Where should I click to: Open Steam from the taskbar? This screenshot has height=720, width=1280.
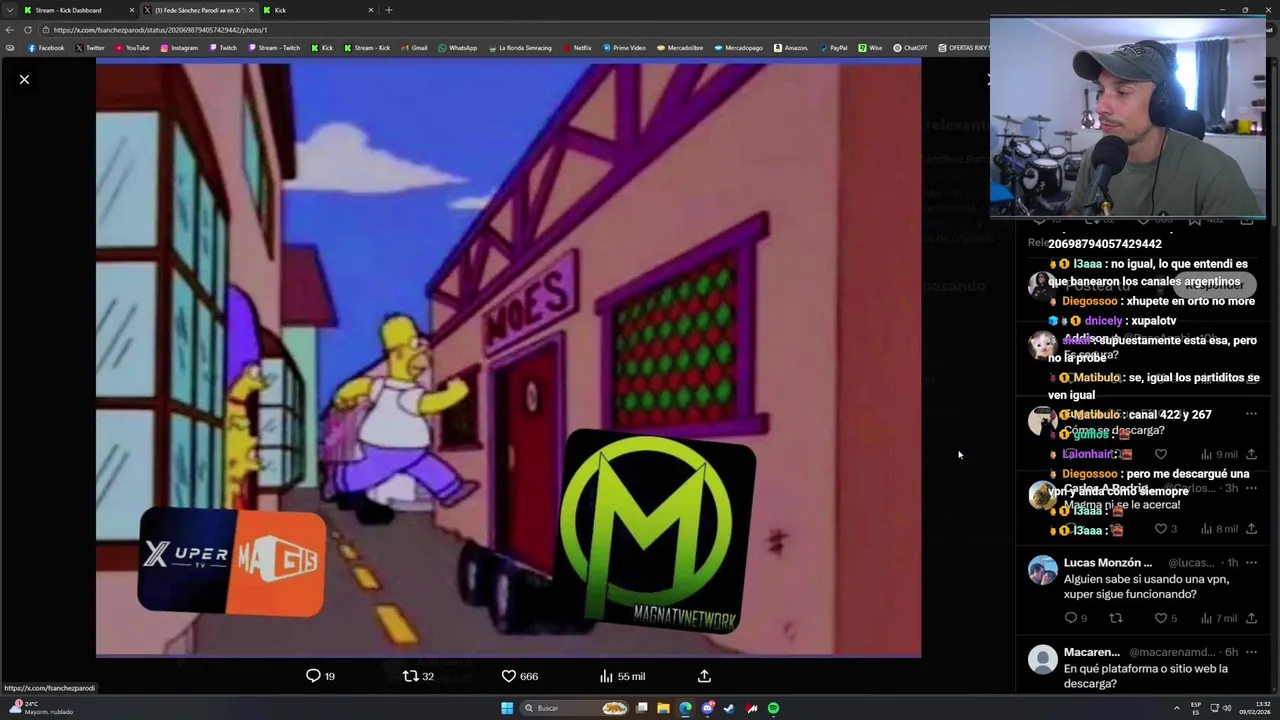point(729,708)
